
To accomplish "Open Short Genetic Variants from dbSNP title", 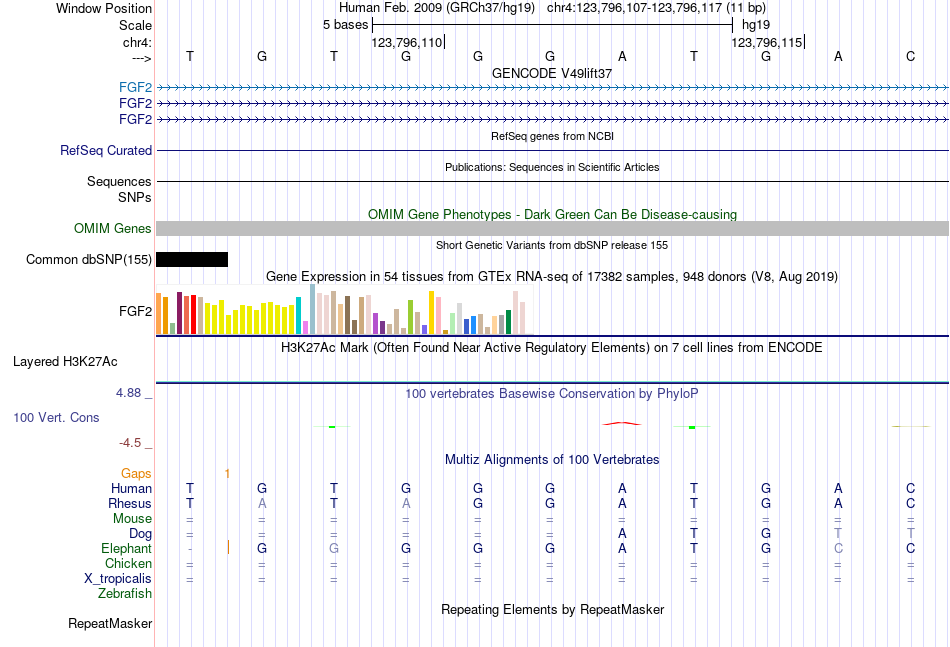I will coord(552,245).
